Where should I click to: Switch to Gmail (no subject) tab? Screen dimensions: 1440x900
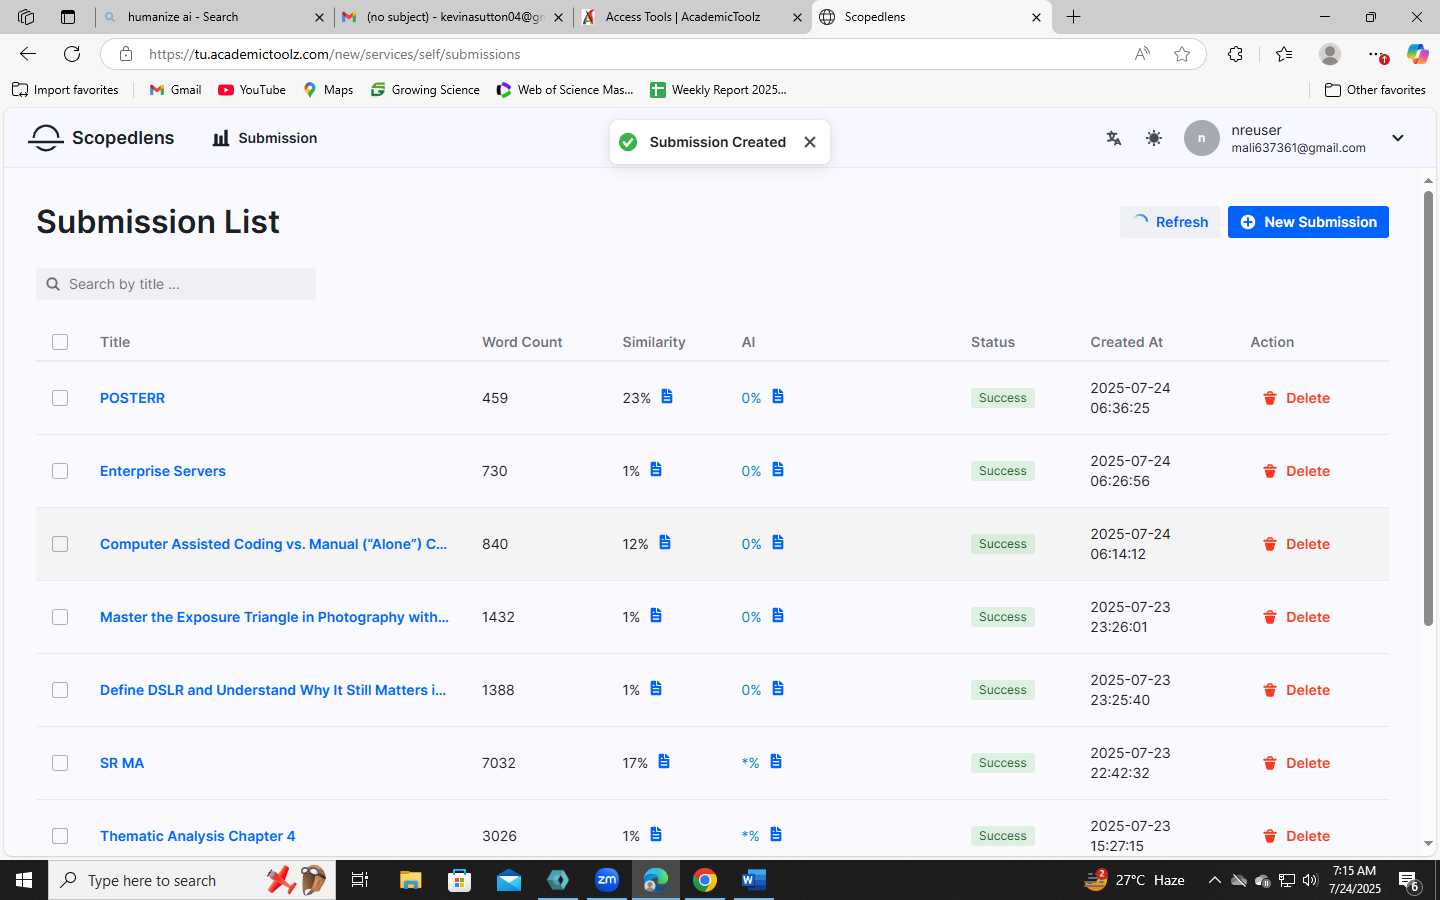[453, 17]
